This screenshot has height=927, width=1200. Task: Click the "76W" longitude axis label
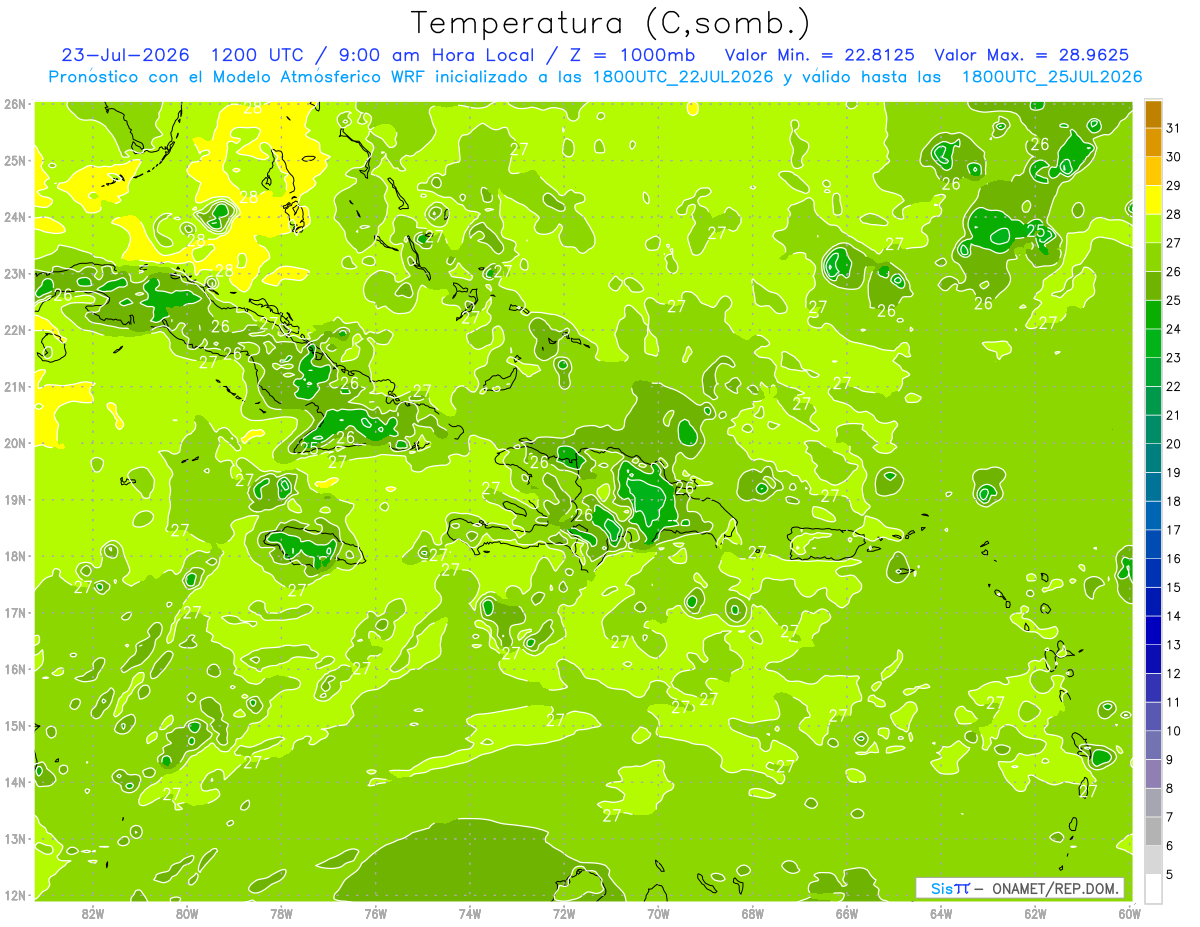(376, 913)
